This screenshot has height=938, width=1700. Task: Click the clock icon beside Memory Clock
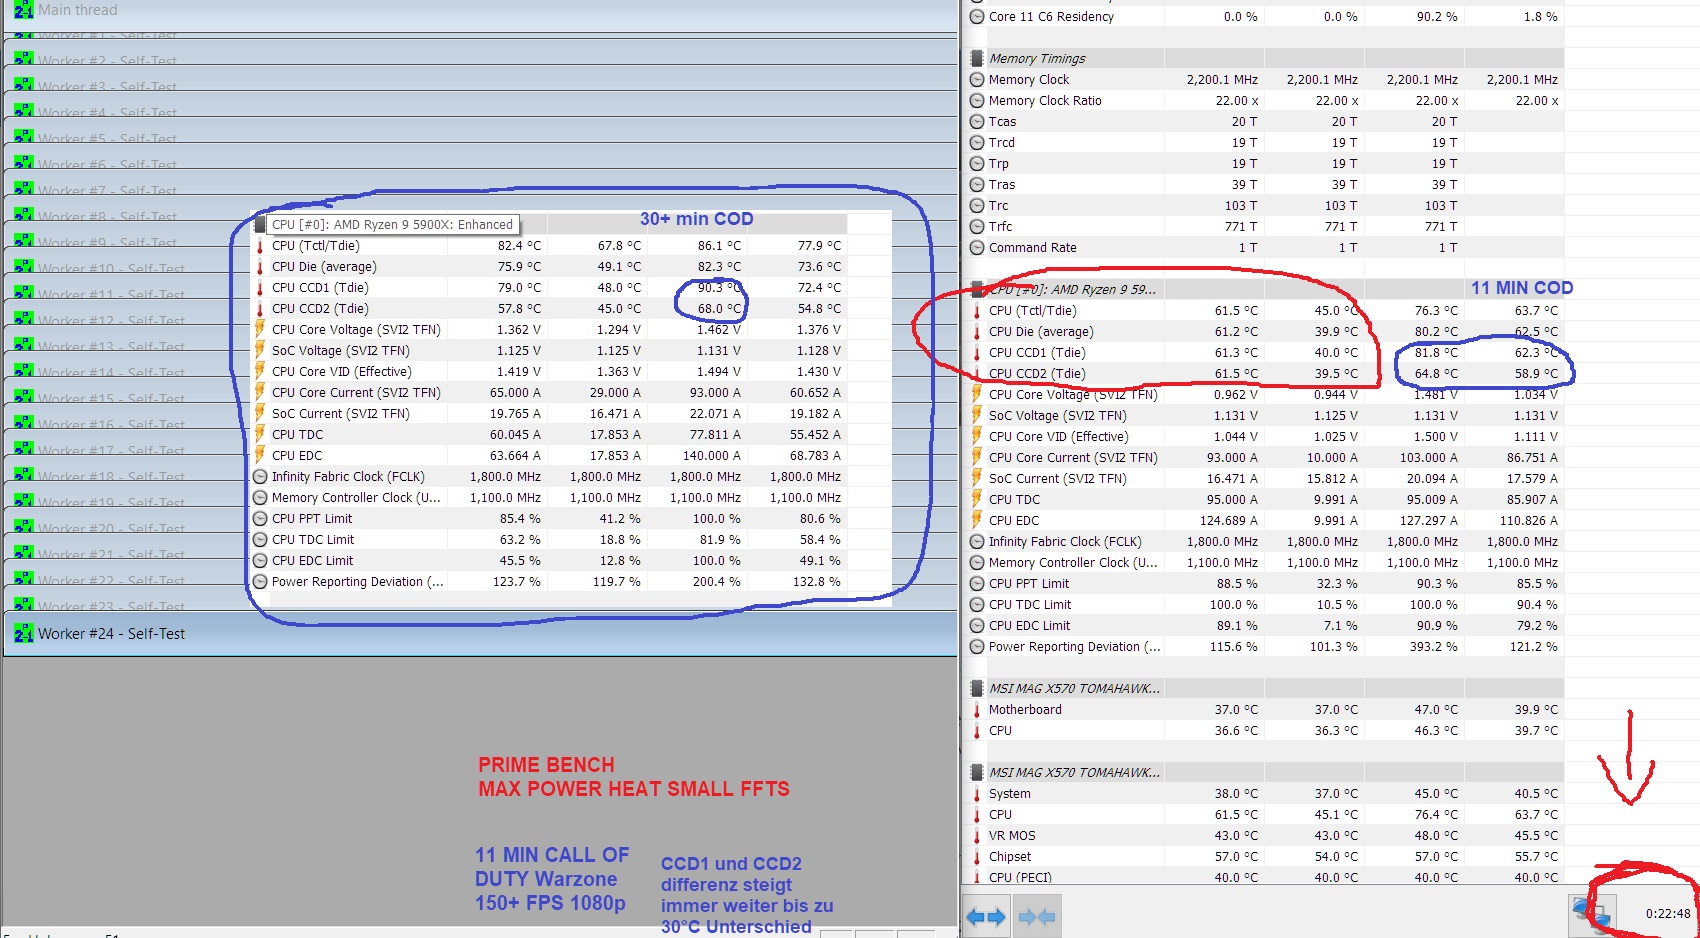[977, 79]
